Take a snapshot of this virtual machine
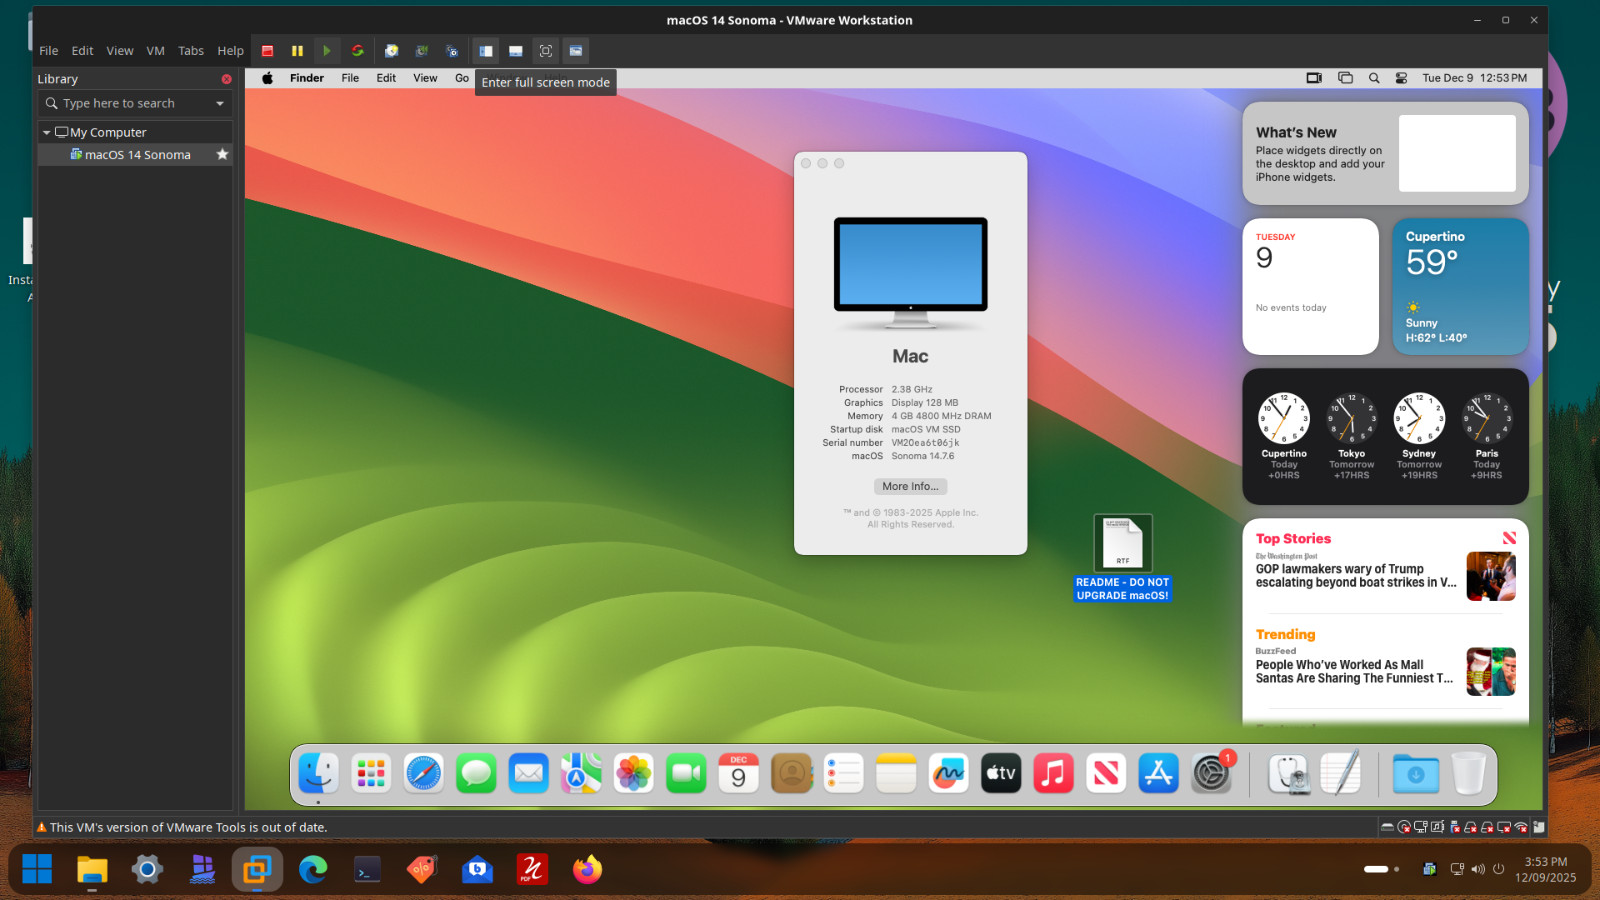Image resolution: width=1600 pixels, height=900 pixels. click(392, 51)
